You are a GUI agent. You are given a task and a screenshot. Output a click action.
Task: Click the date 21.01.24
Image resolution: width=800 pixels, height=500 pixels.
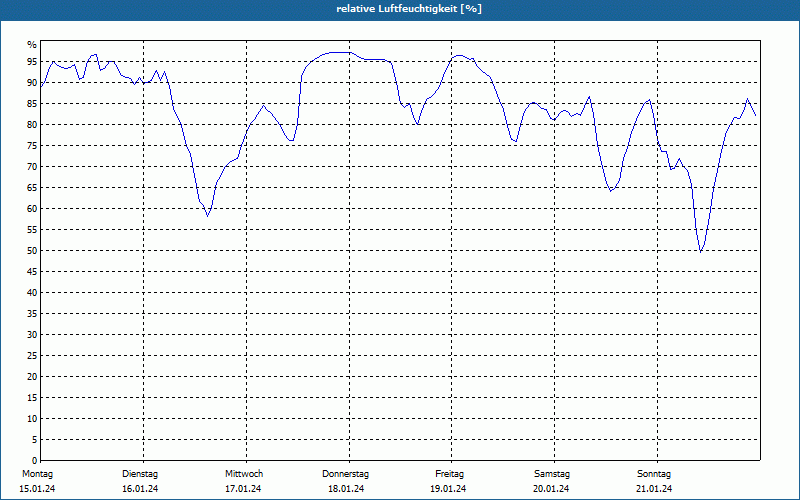pyautogui.click(x=654, y=489)
